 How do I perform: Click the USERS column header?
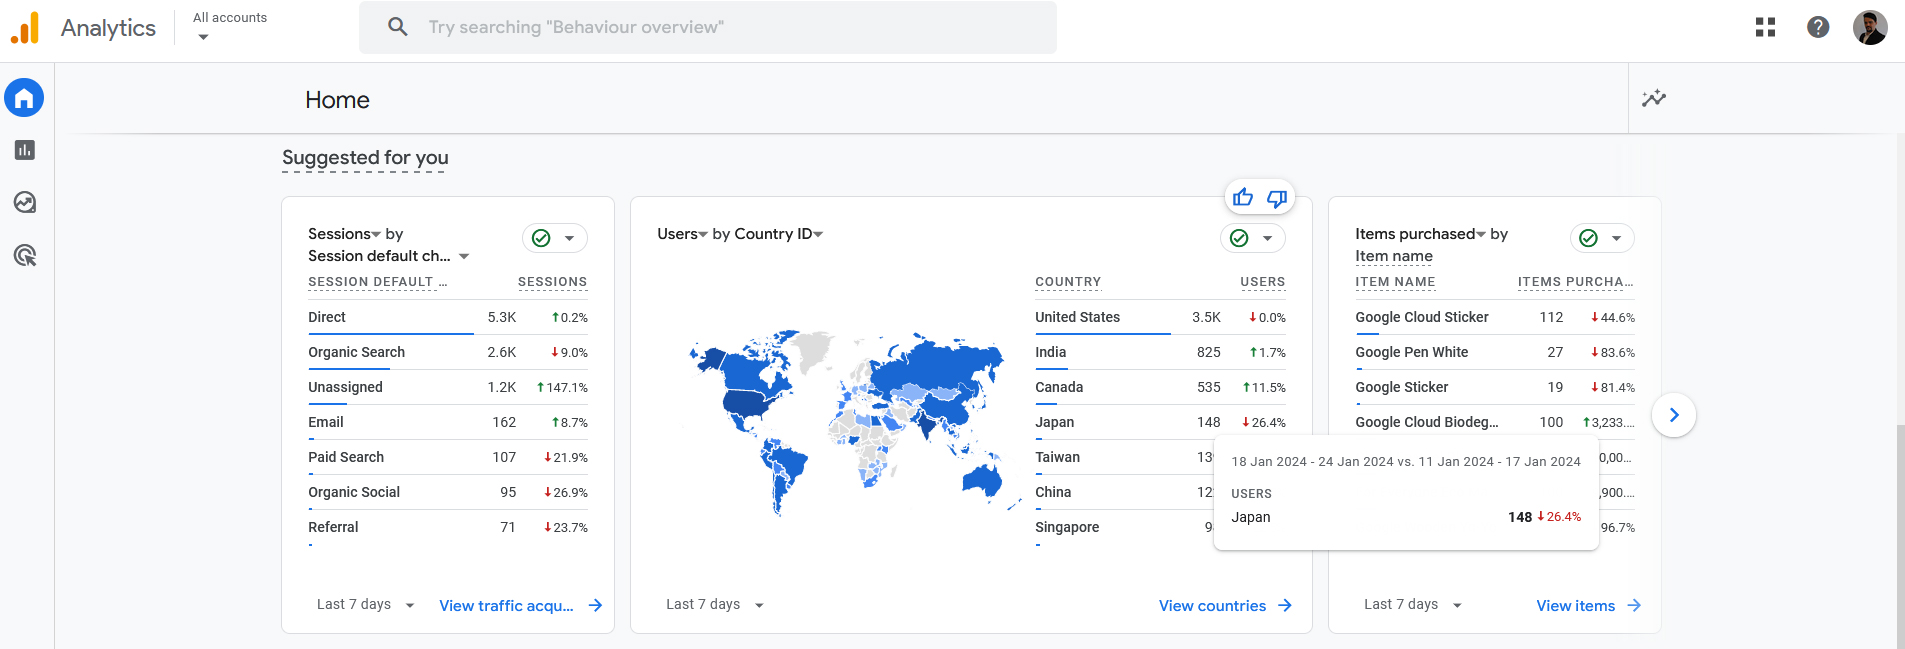pyautogui.click(x=1263, y=282)
